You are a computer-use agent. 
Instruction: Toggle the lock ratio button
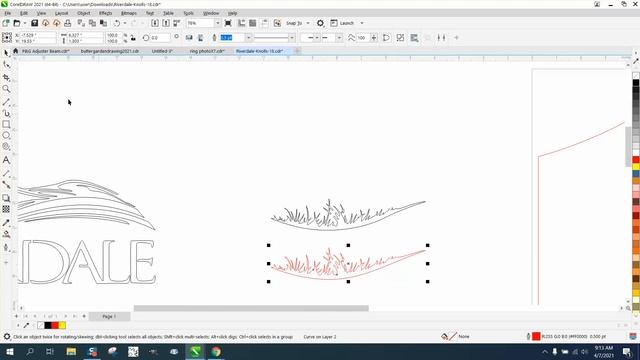133,38
